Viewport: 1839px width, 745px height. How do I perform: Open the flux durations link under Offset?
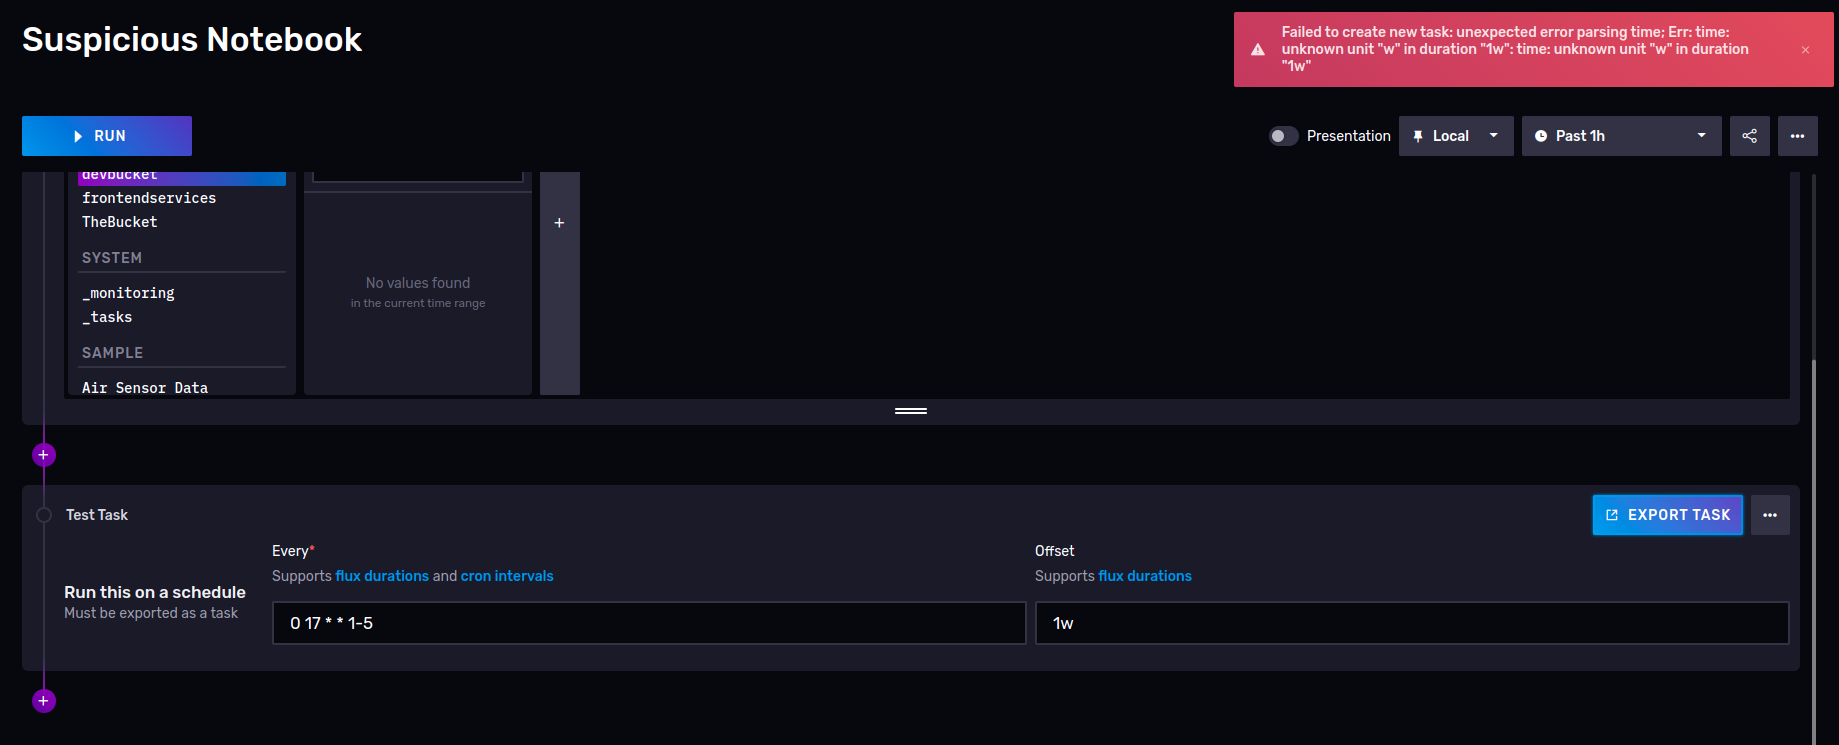point(1145,576)
